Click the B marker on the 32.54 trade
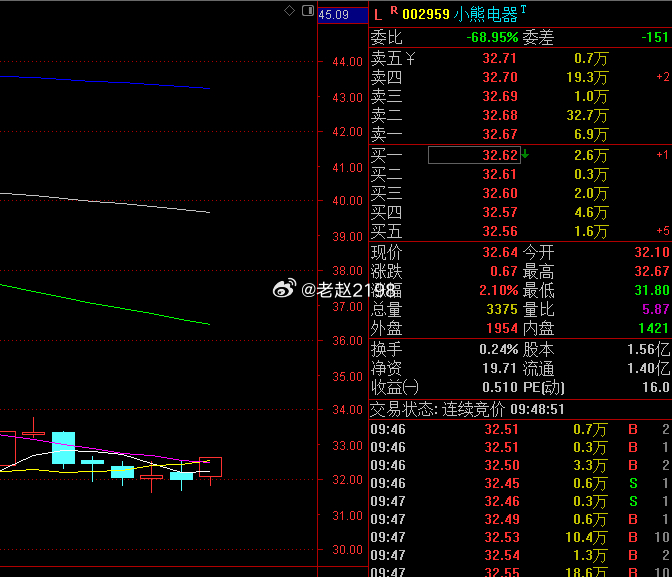 (633, 555)
